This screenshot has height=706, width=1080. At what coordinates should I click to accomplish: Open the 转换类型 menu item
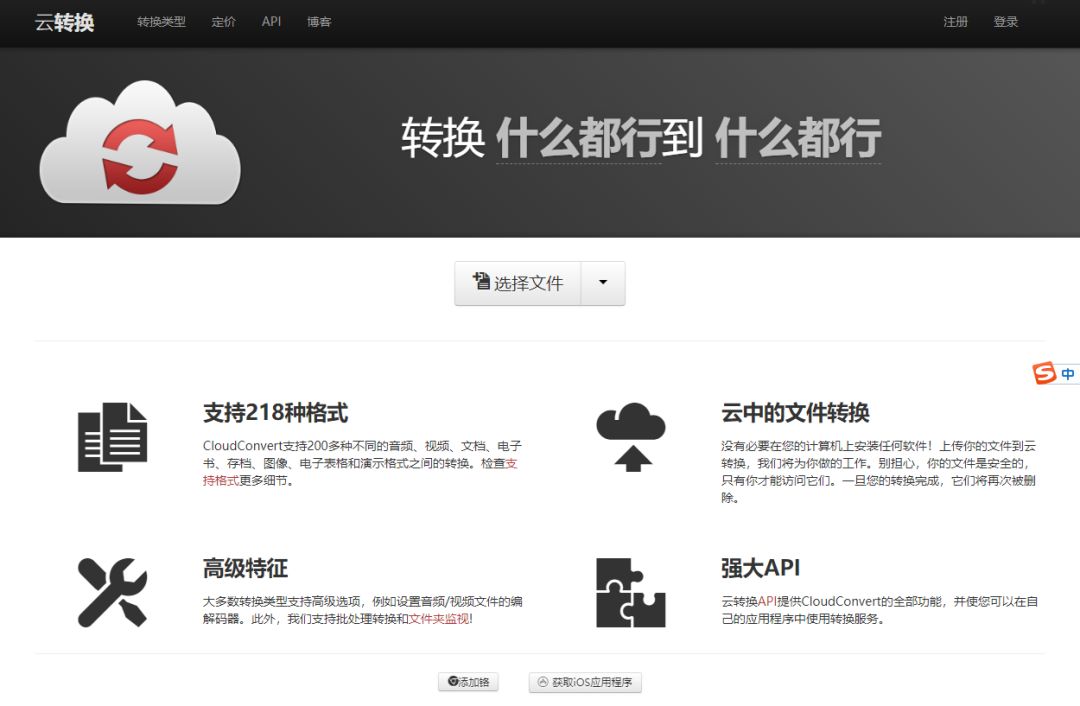(x=161, y=22)
